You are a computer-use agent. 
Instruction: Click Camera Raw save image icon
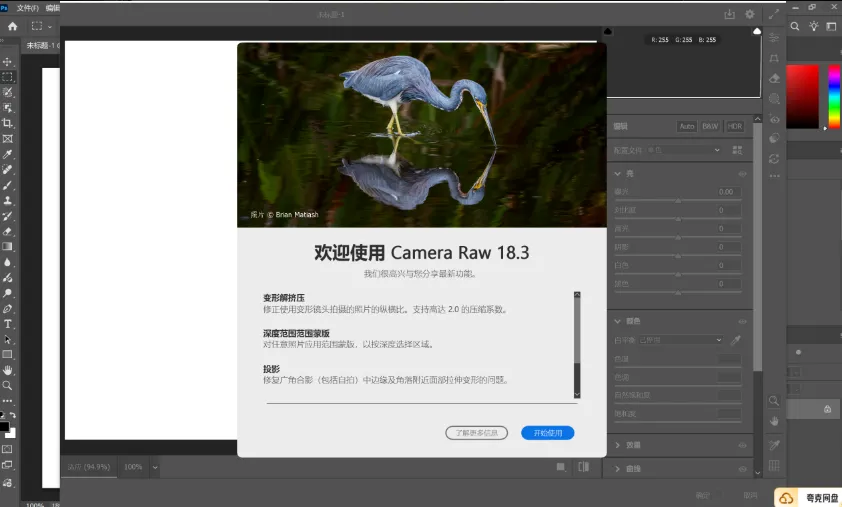(x=729, y=15)
